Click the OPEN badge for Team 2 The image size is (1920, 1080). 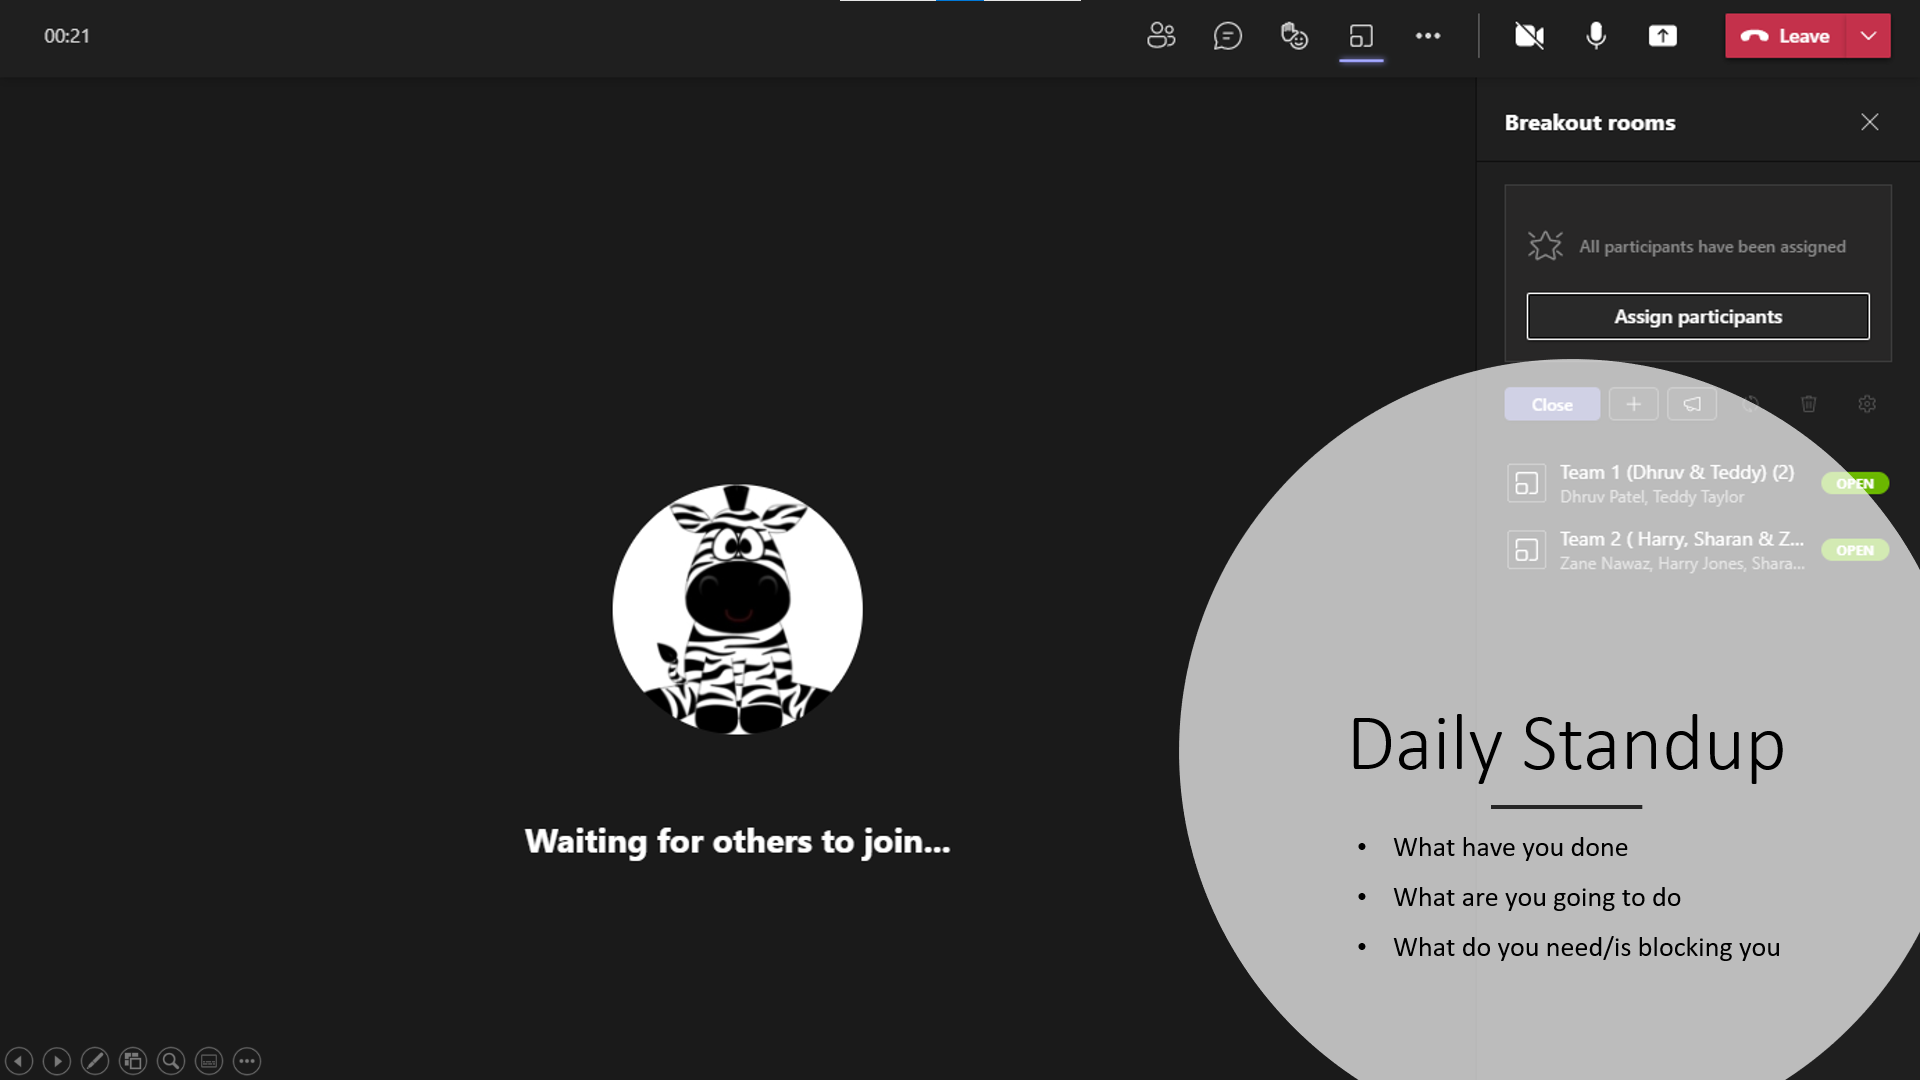pyautogui.click(x=1855, y=550)
